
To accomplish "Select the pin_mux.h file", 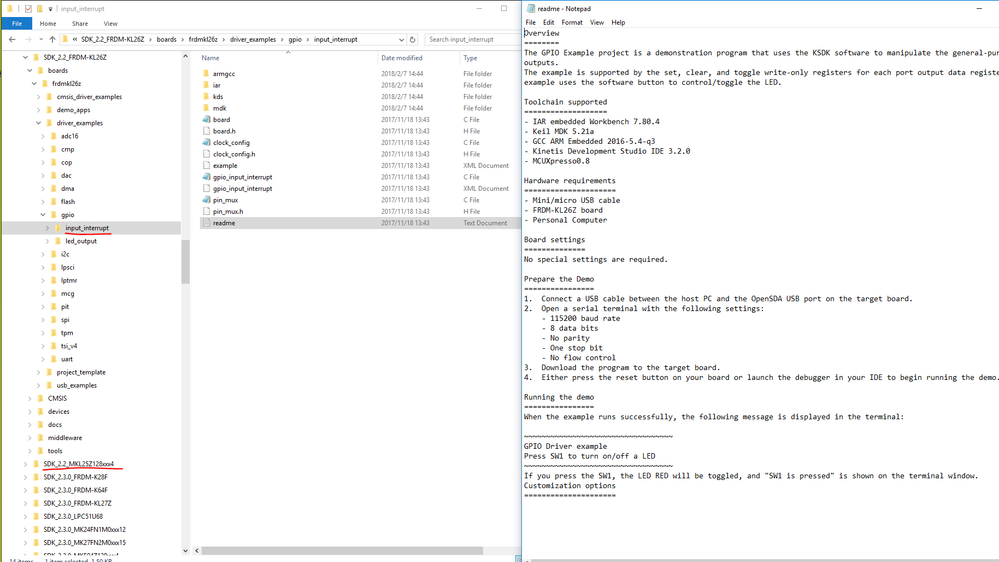I will pyautogui.click(x=227, y=212).
